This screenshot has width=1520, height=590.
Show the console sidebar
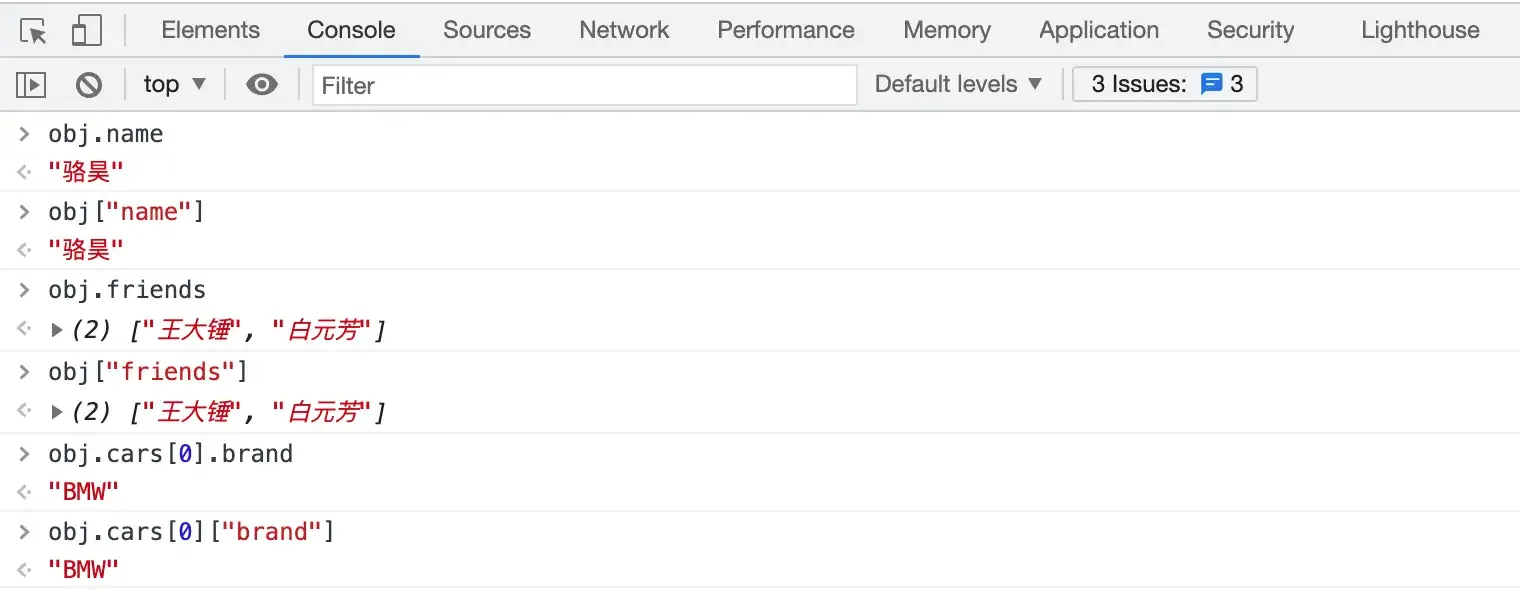pyautogui.click(x=31, y=84)
